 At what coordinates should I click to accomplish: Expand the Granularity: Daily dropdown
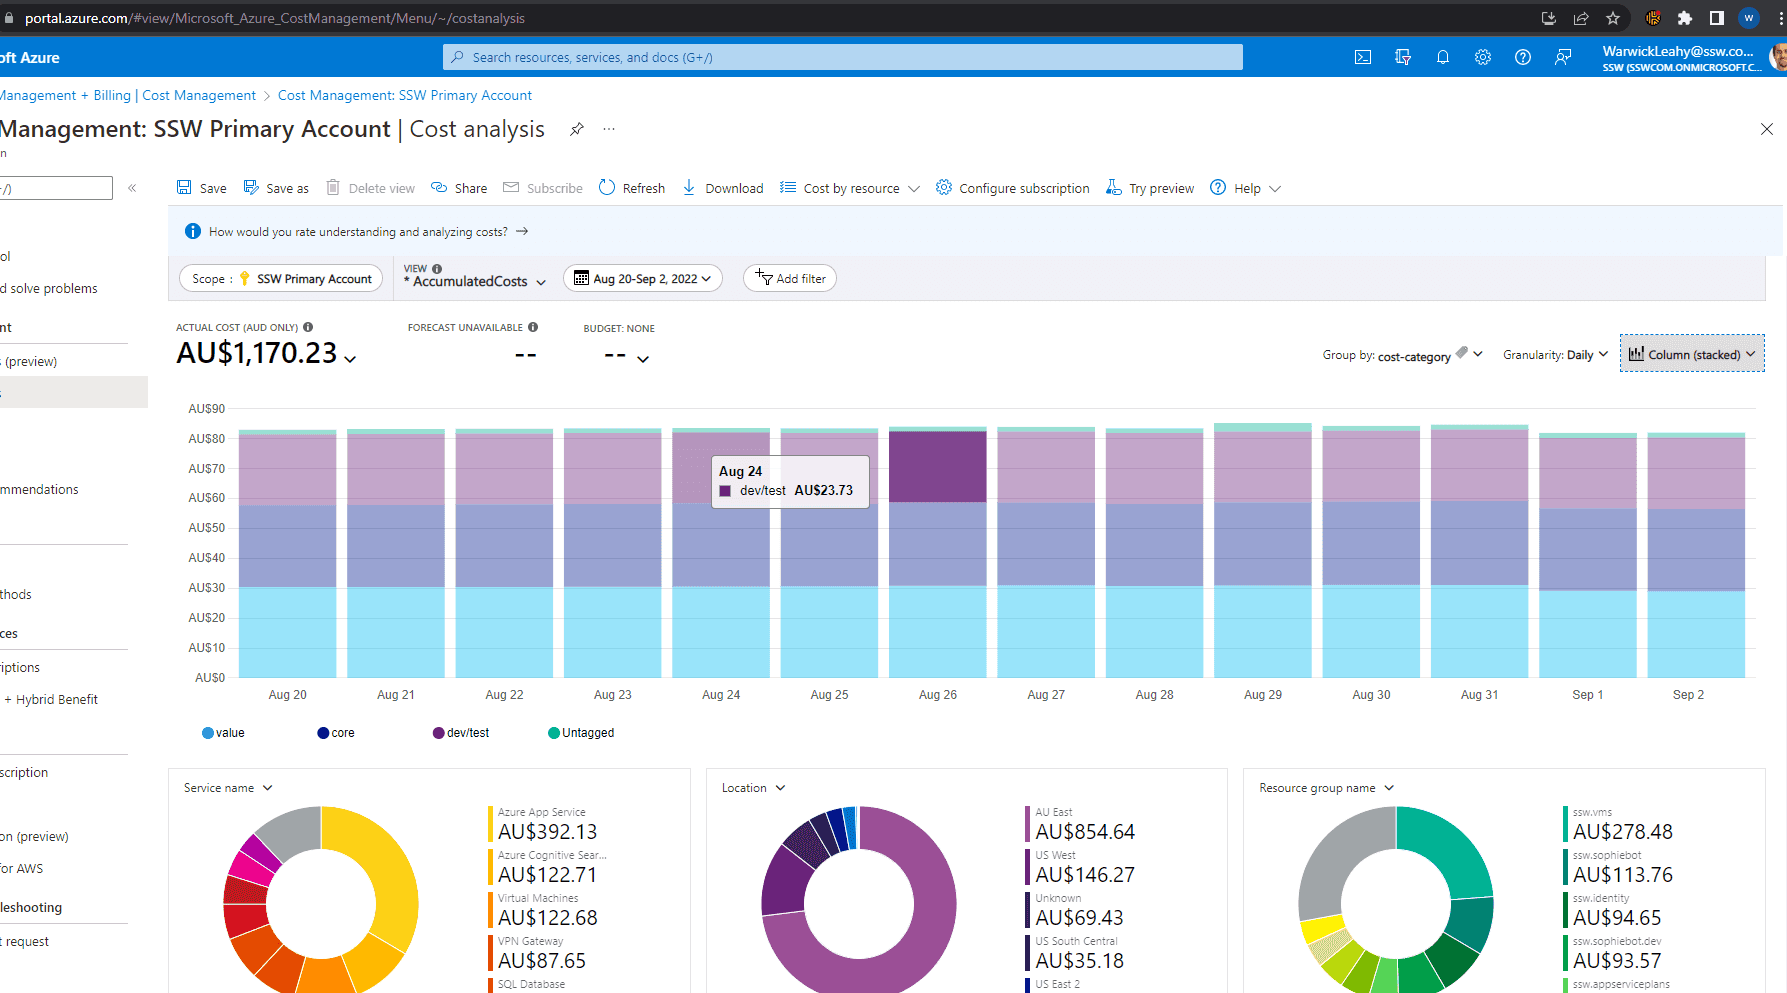(x=1555, y=355)
